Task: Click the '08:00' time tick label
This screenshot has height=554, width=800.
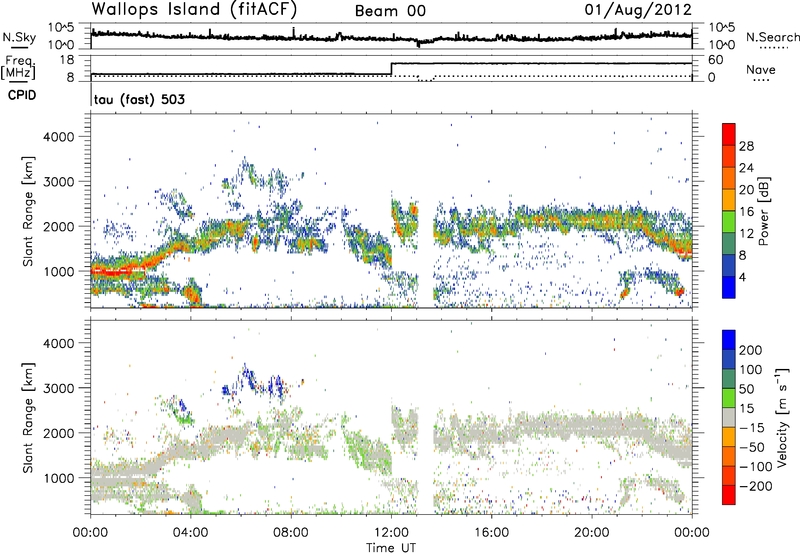Action: coord(291,533)
